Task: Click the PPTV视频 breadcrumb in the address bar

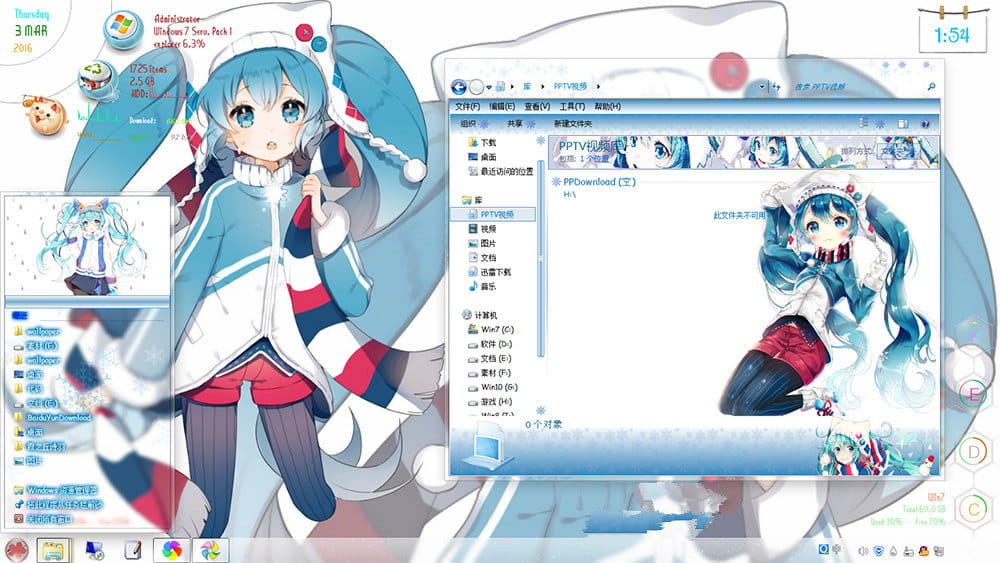Action: click(x=570, y=86)
